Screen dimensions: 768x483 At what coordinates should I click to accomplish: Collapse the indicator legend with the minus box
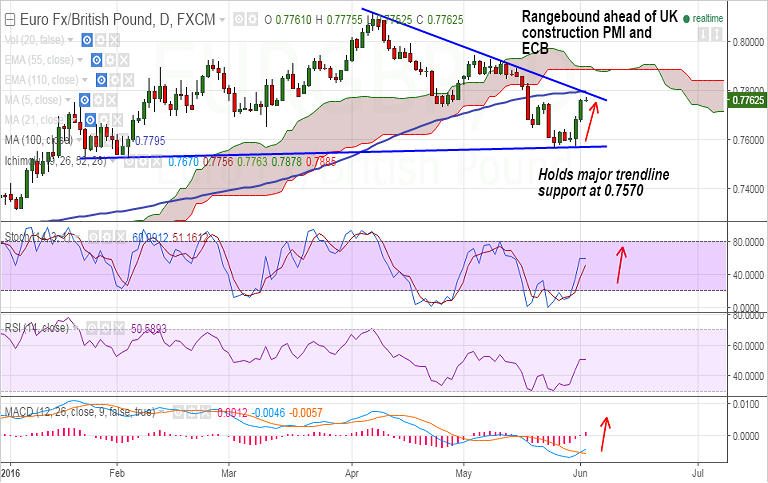[x=10, y=20]
